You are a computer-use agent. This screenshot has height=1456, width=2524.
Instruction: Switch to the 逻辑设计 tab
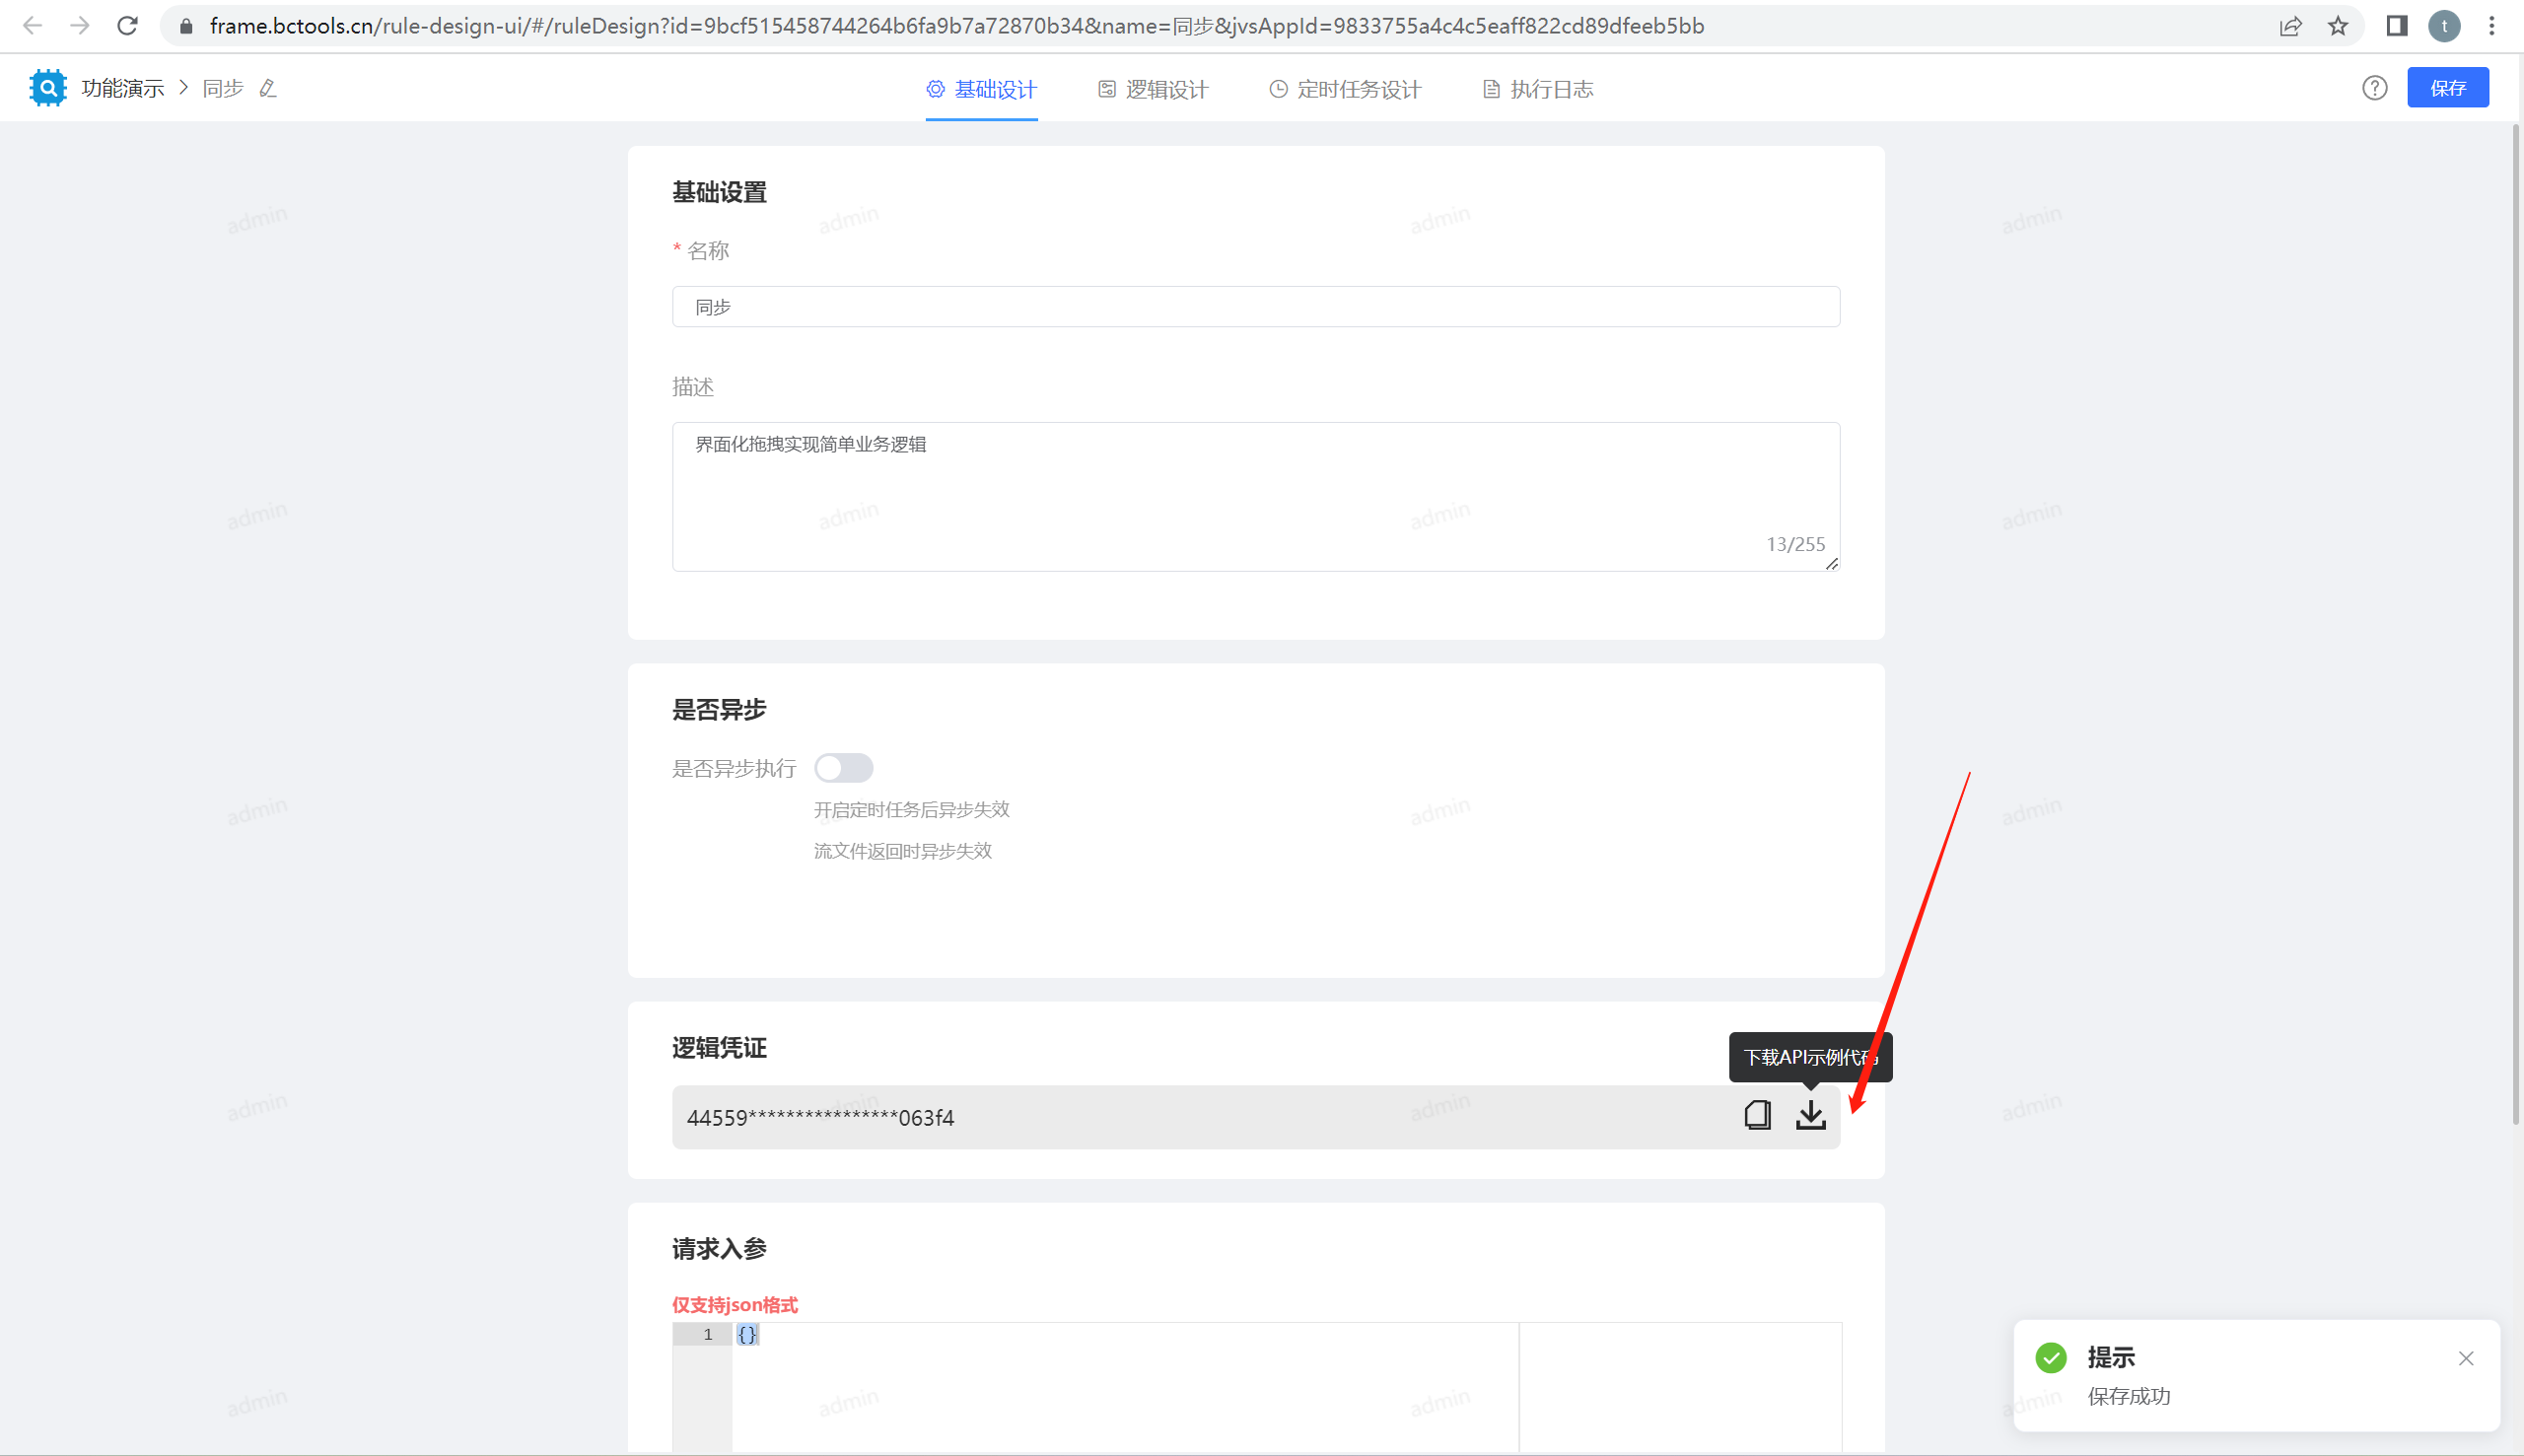[1153, 89]
